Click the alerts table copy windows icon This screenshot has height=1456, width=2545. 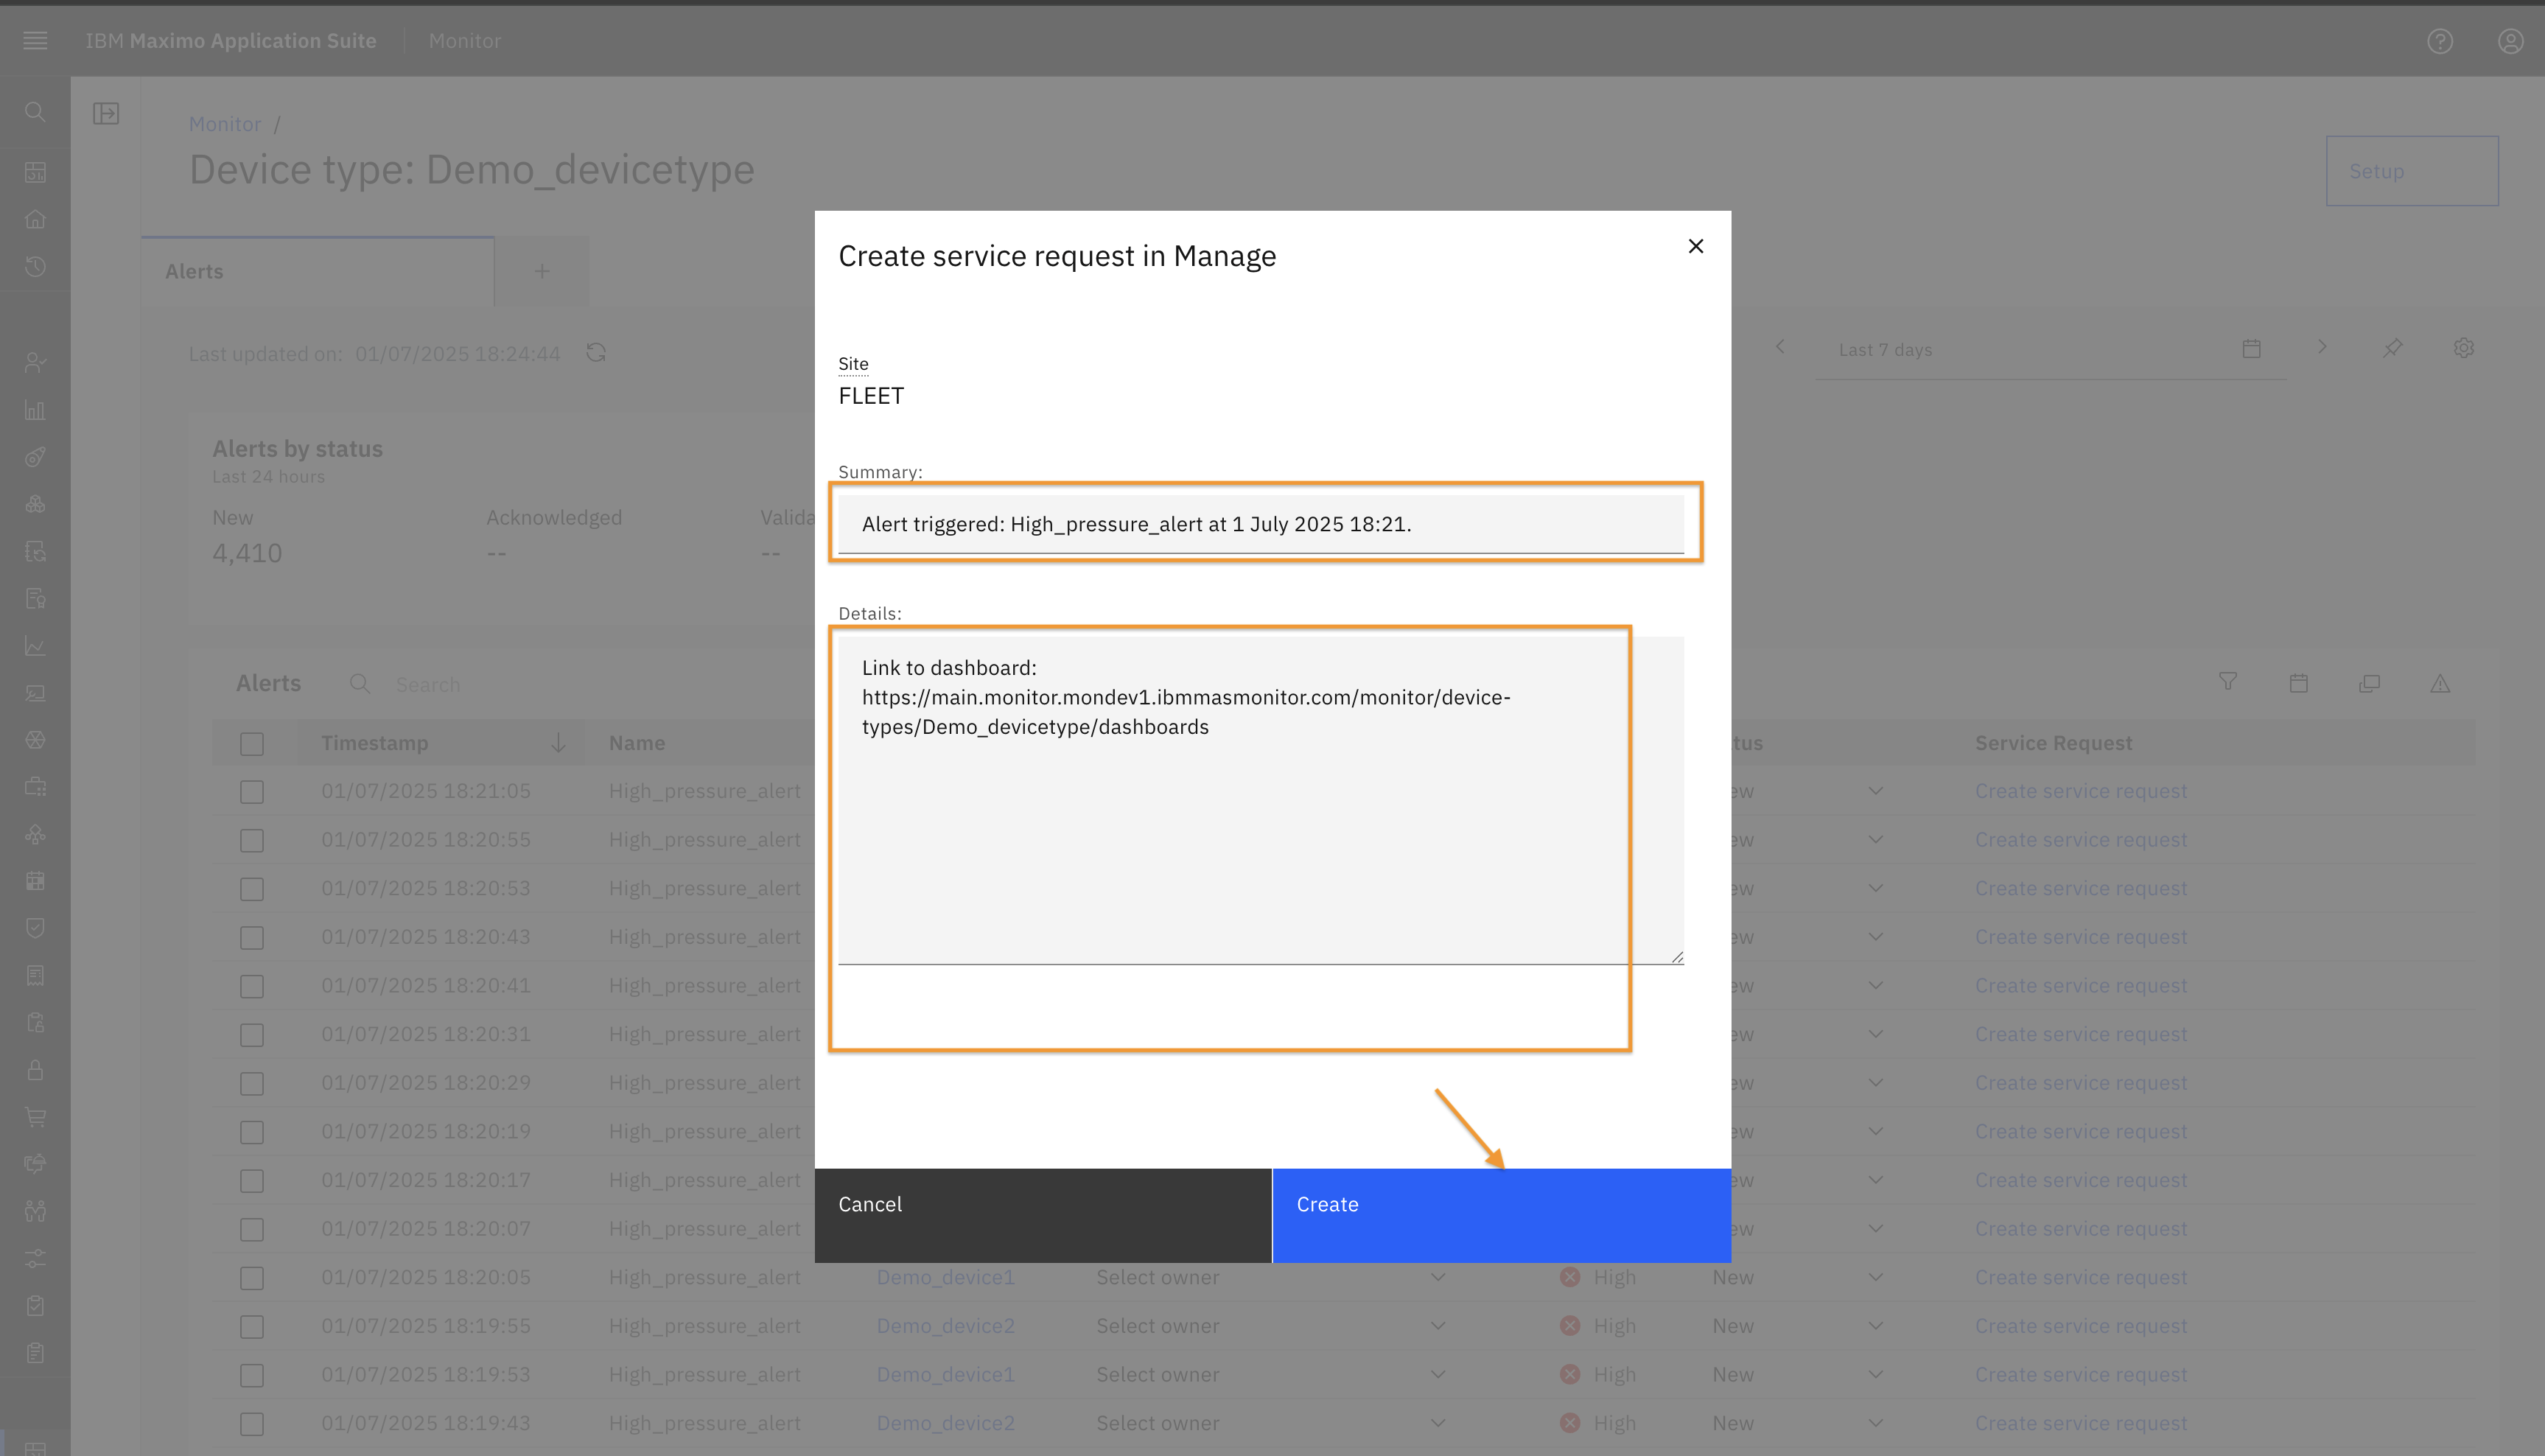(2369, 683)
